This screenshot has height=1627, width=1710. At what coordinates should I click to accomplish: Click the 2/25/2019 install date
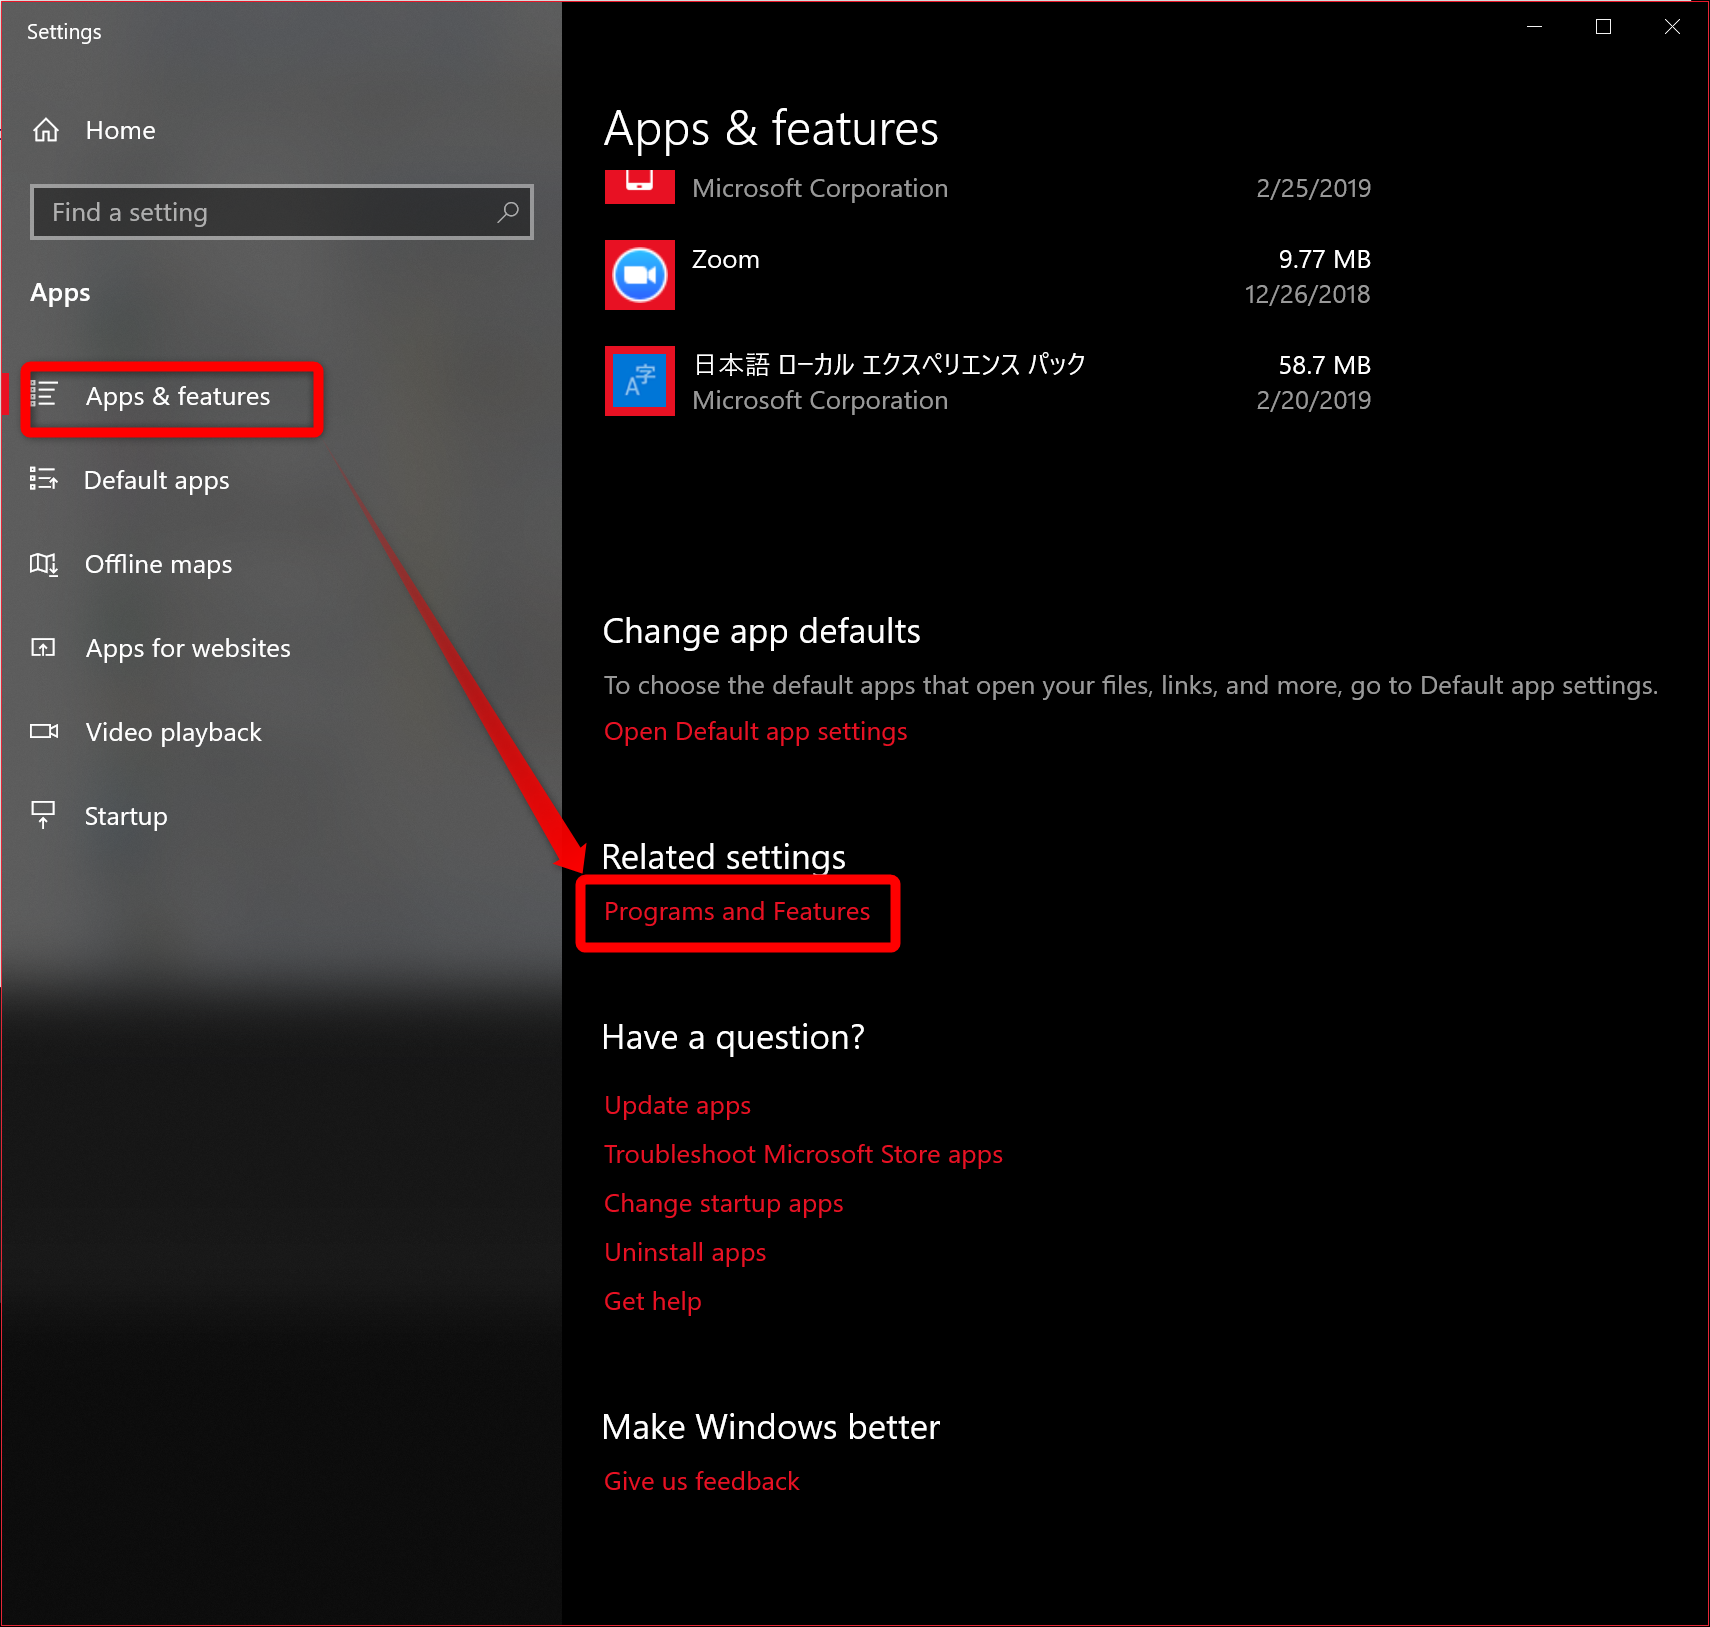tap(1313, 189)
